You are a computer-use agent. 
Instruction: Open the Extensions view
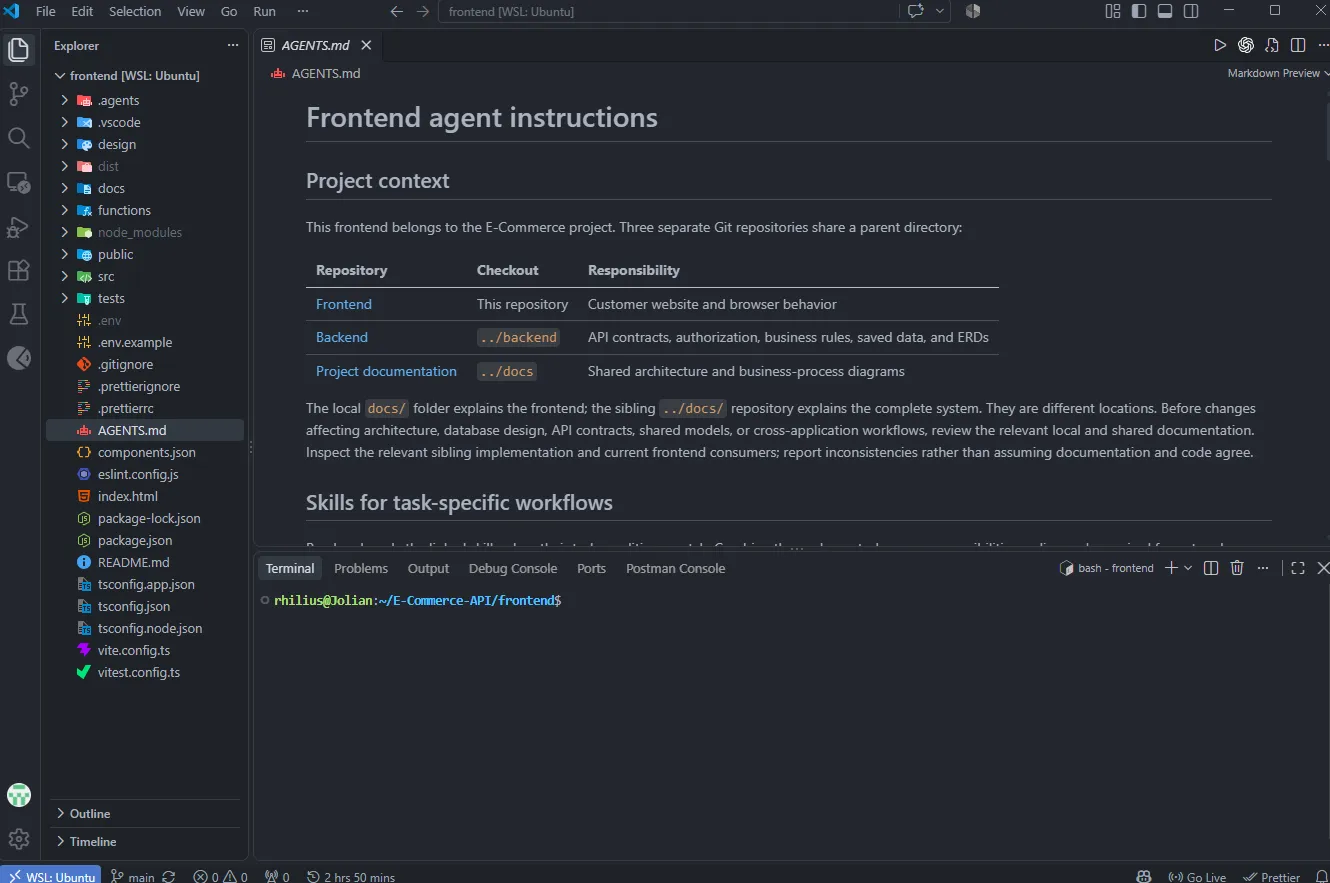tap(19, 270)
